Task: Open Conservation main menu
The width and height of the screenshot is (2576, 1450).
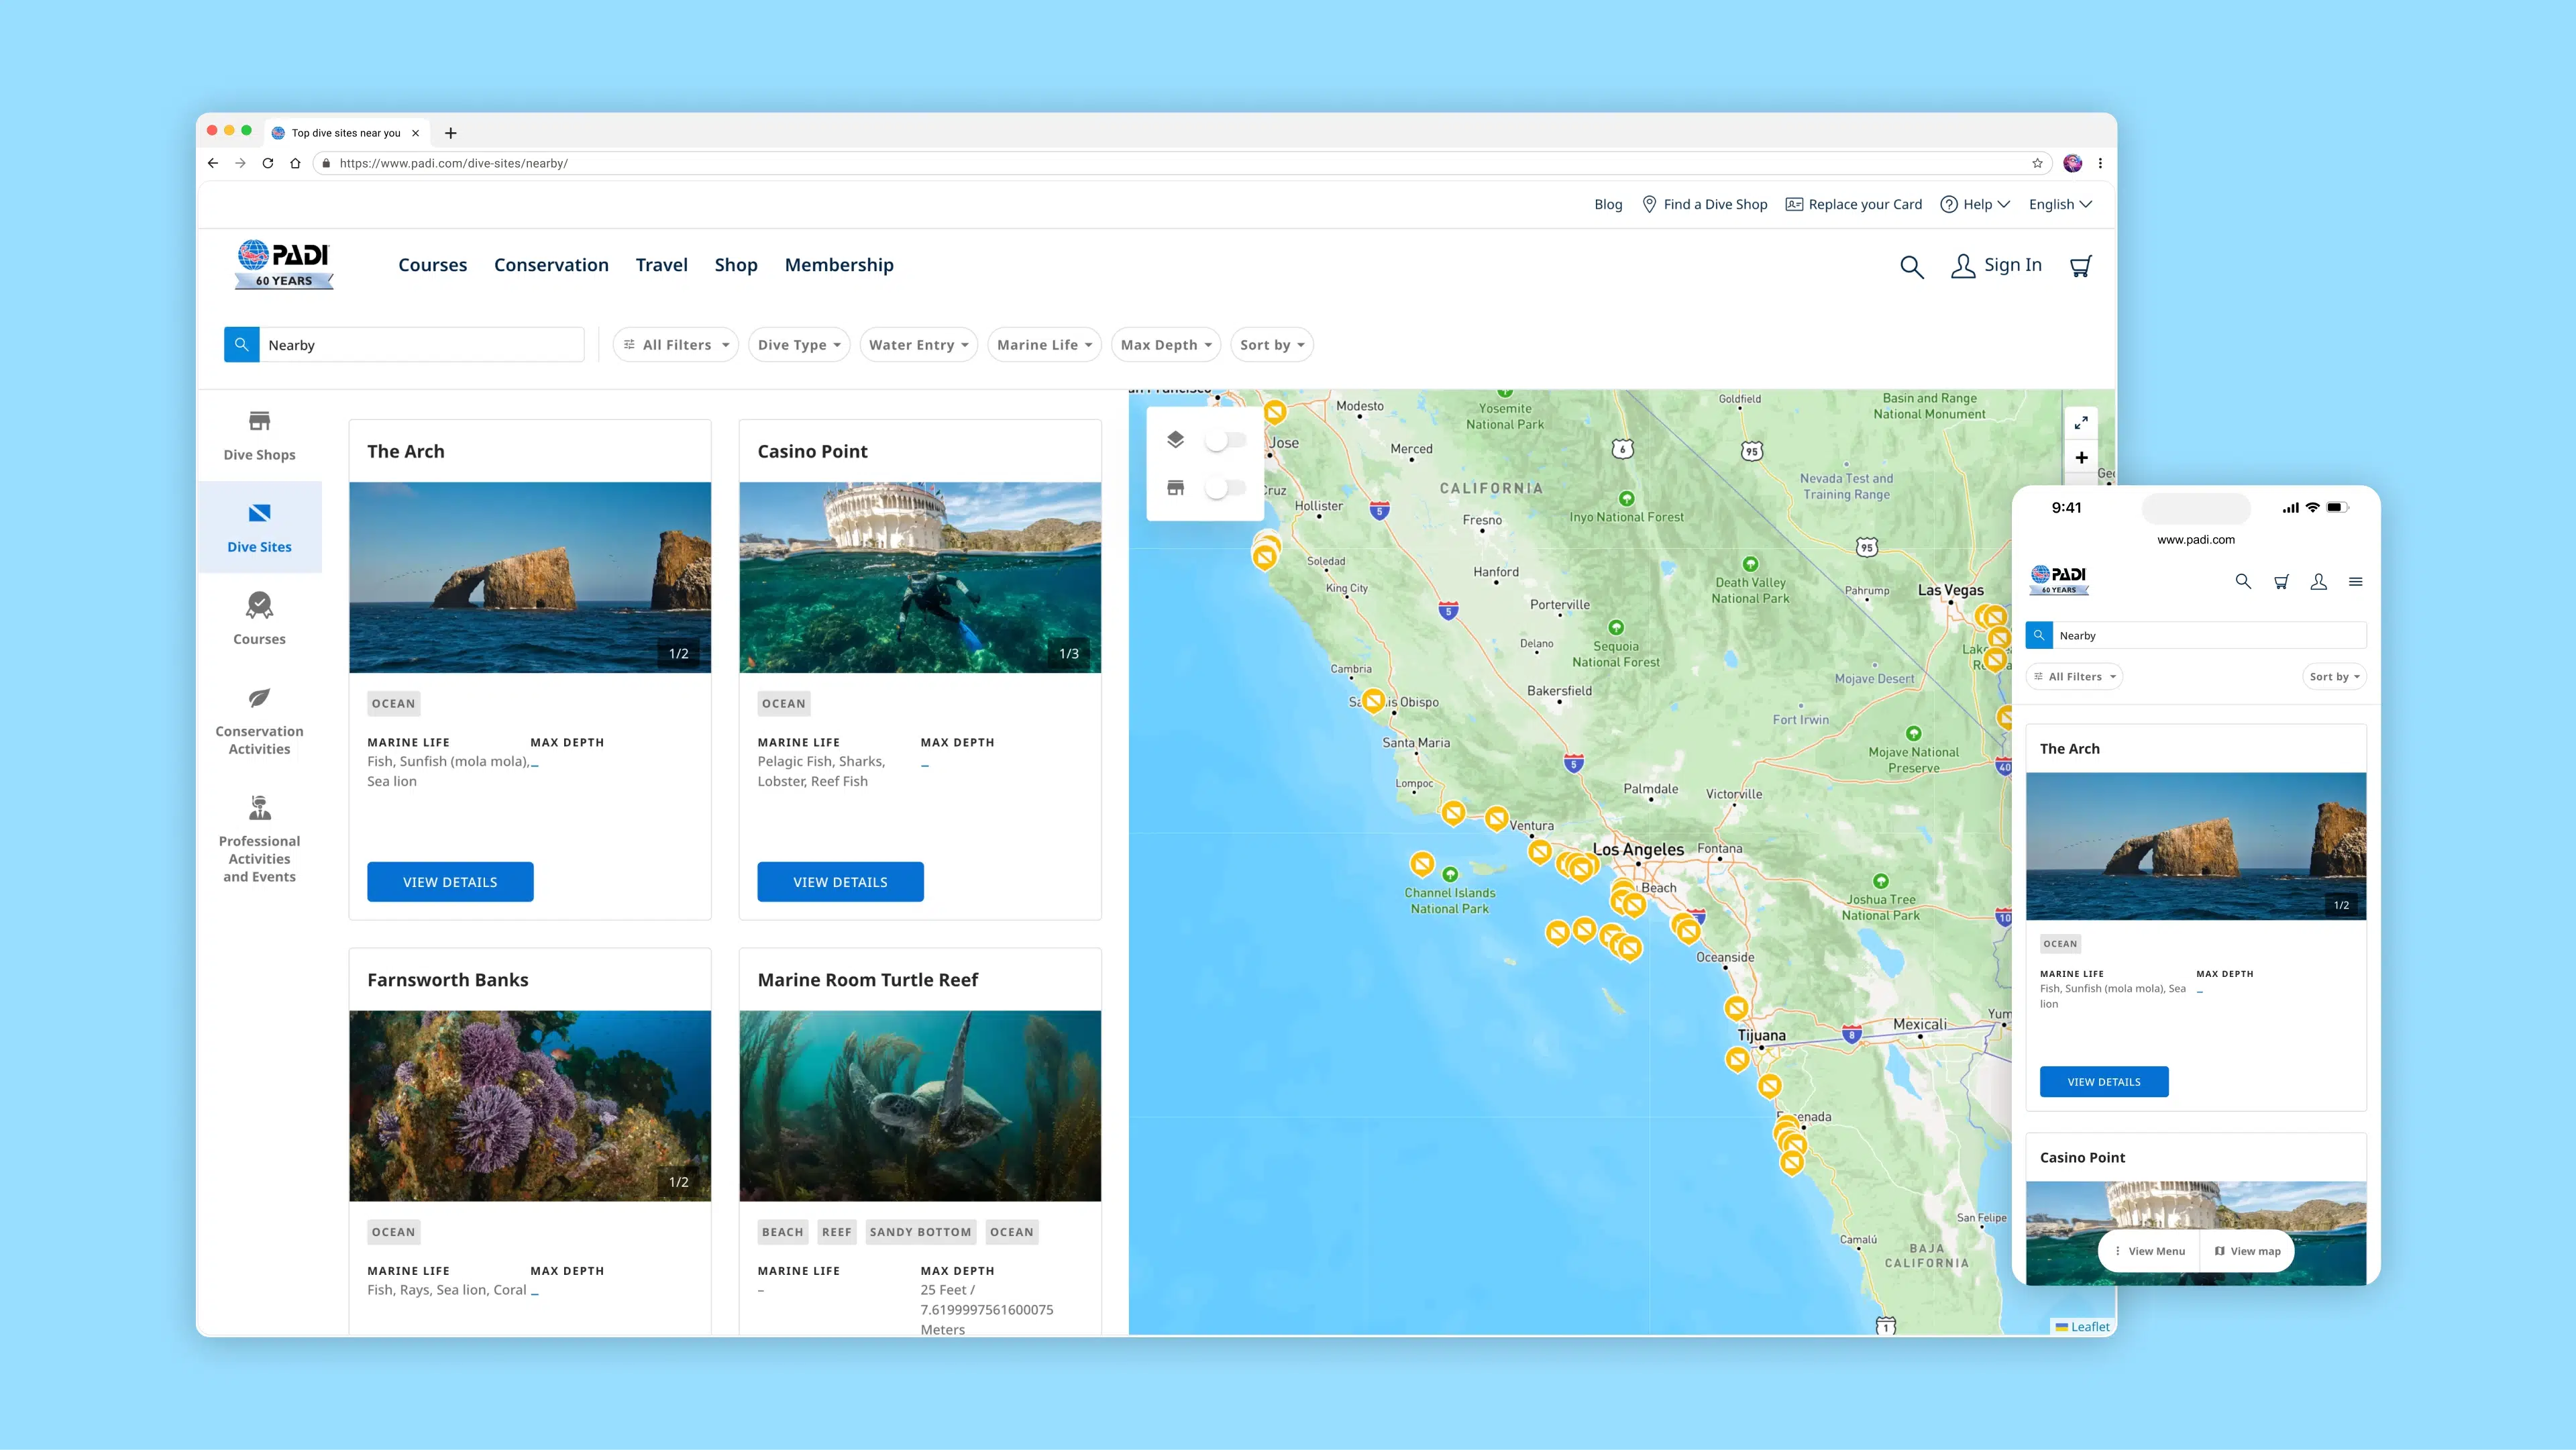Action: 551,265
